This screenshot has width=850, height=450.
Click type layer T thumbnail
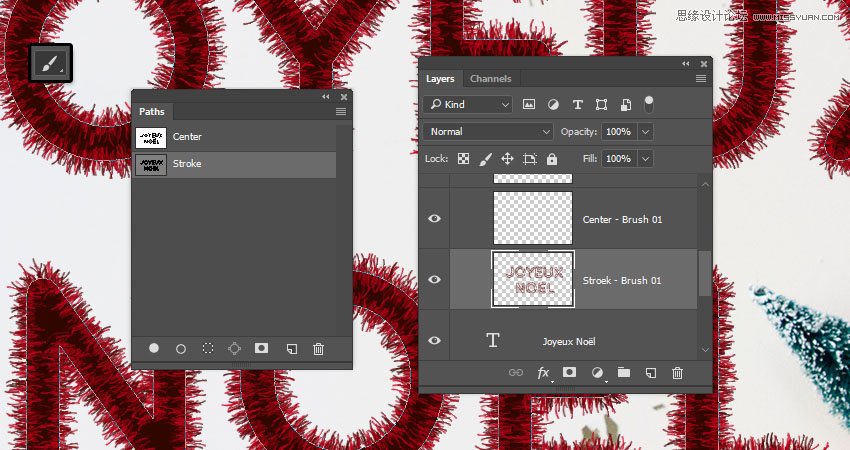pyautogui.click(x=492, y=340)
